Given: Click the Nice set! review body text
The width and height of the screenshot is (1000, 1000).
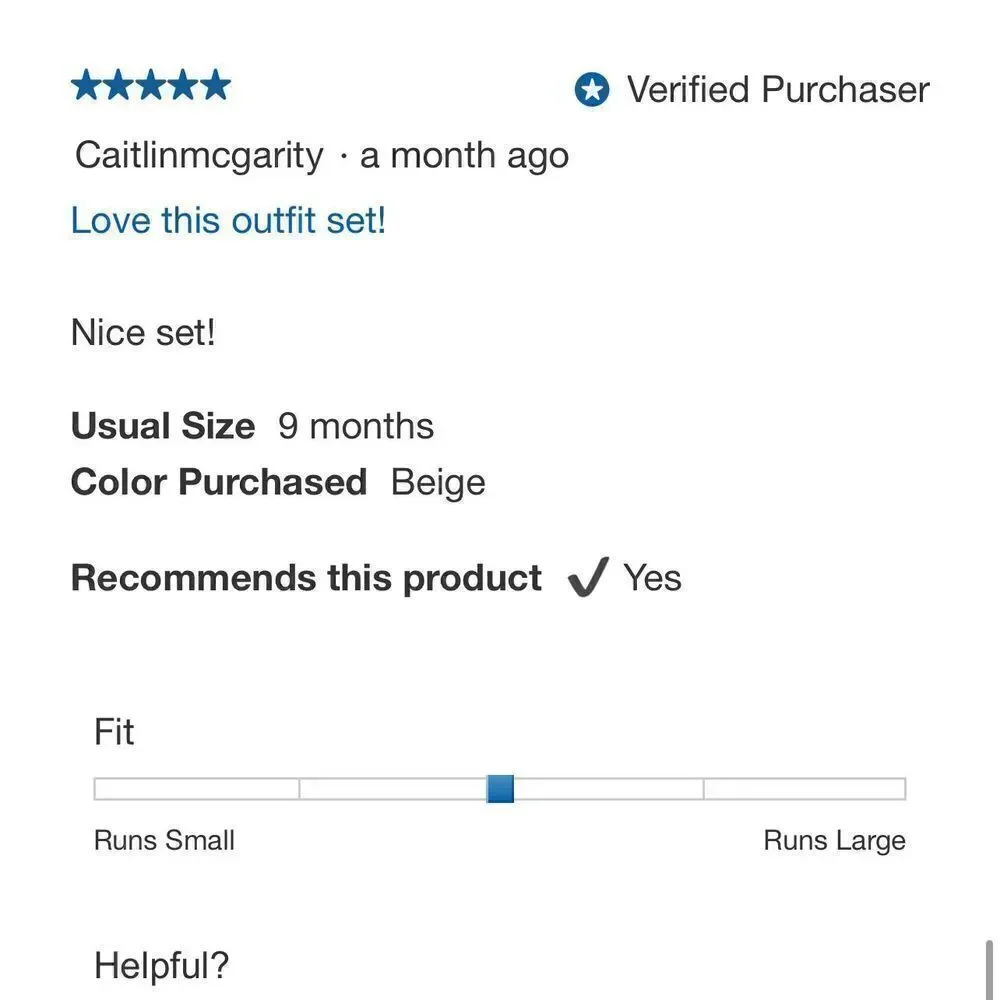Looking at the screenshot, I should [x=143, y=333].
